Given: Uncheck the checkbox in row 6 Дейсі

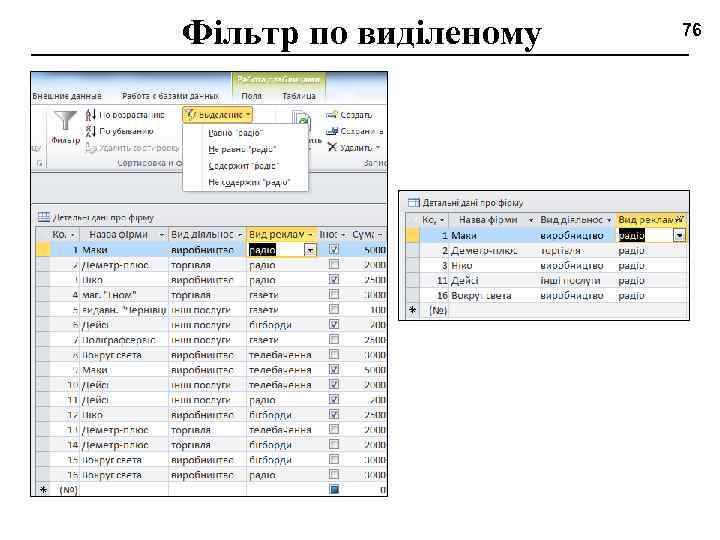Looking at the screenshot, I should point(334,324).
